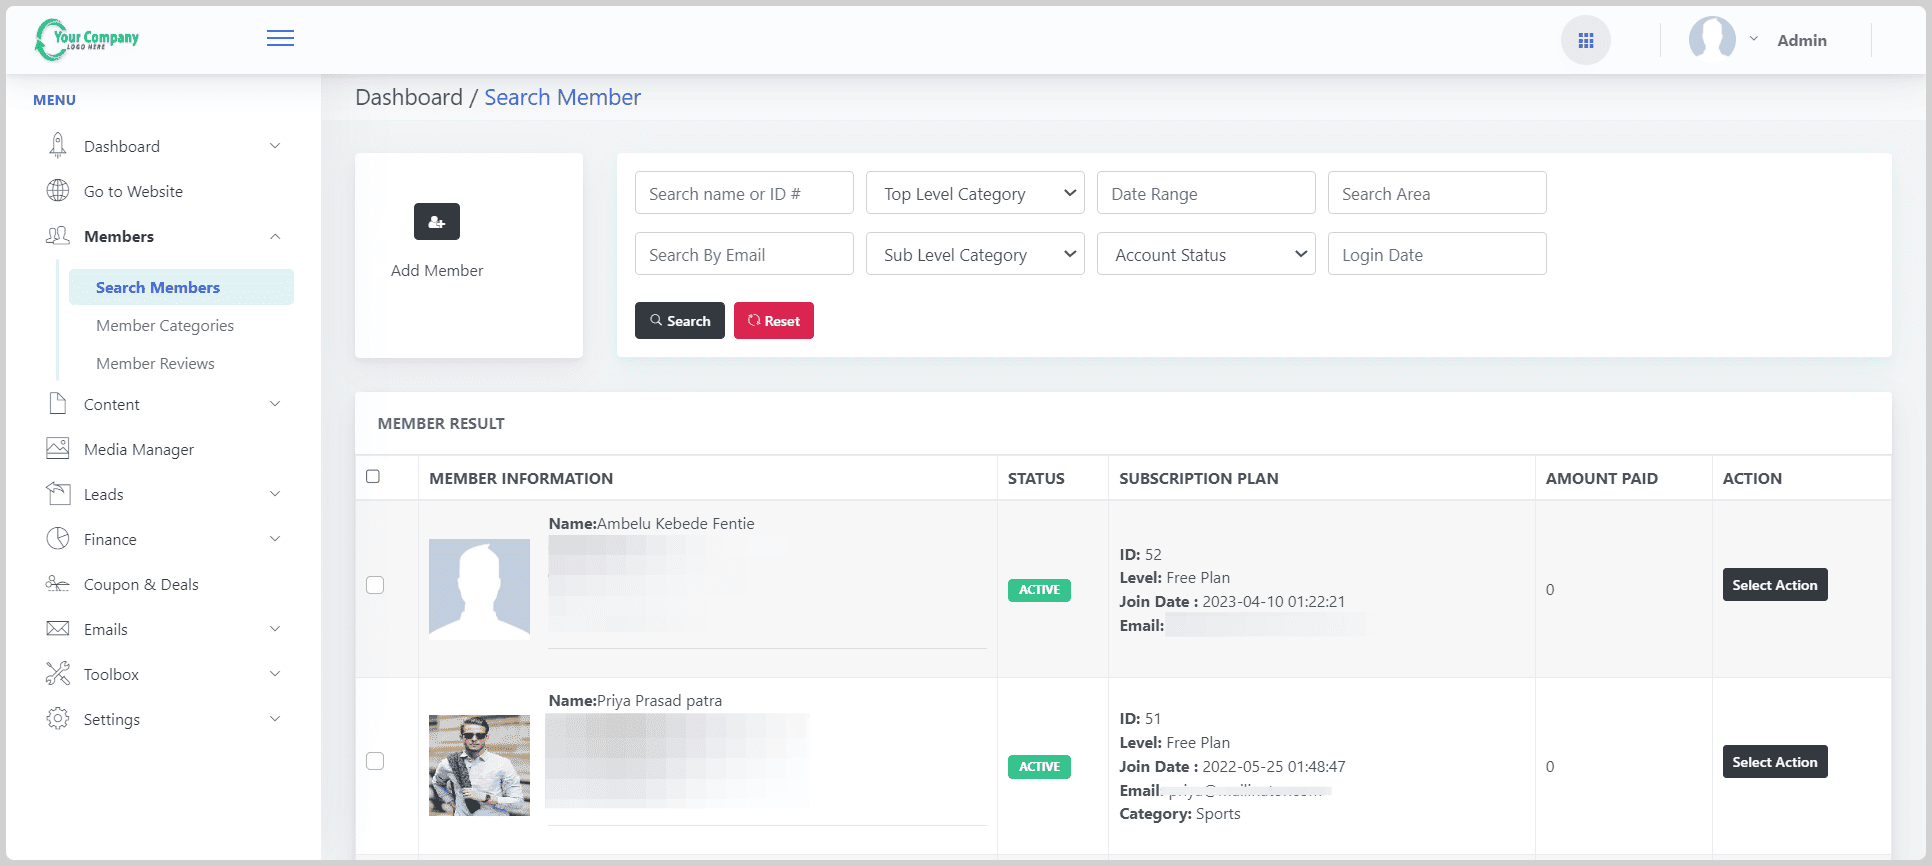Click the Admin avatar icon
The height and width of the screenshot is (866, 1932).
click(x=1712, y=40)
